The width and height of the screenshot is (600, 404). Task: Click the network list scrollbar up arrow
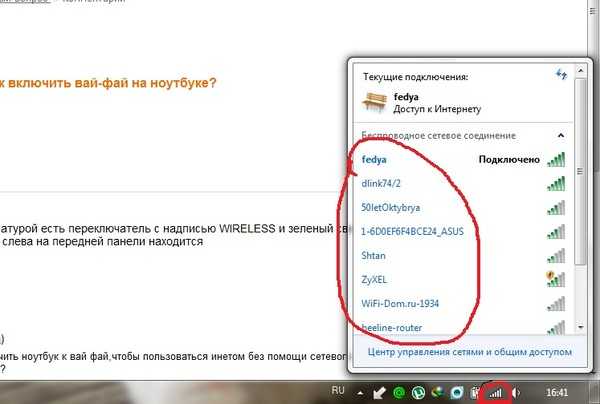tap(580, 70)
